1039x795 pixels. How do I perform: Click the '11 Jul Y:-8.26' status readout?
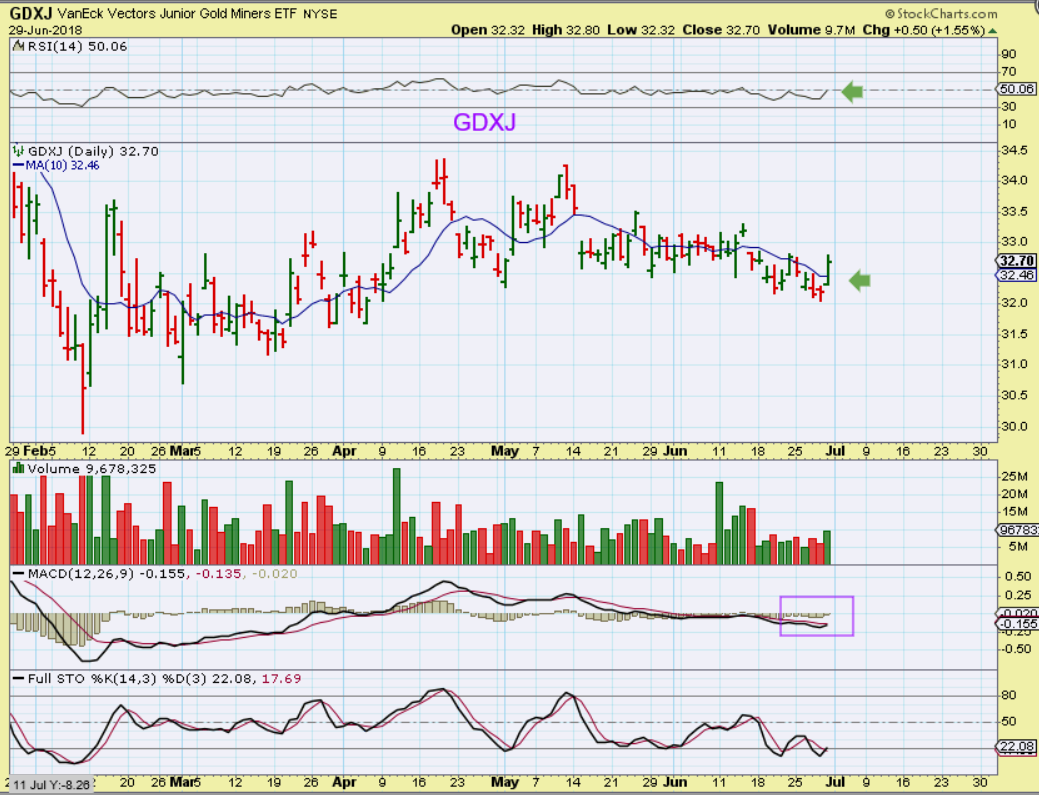coord(51,785)
